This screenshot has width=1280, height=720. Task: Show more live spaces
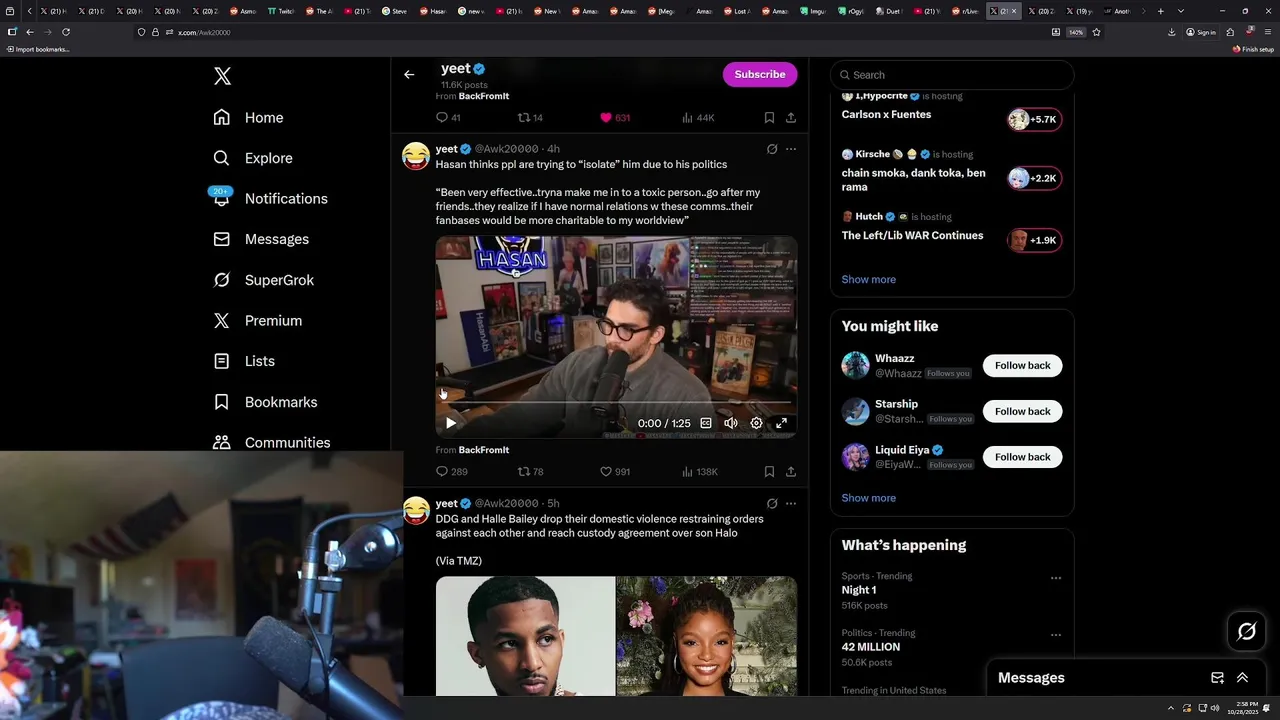point(868,279)
